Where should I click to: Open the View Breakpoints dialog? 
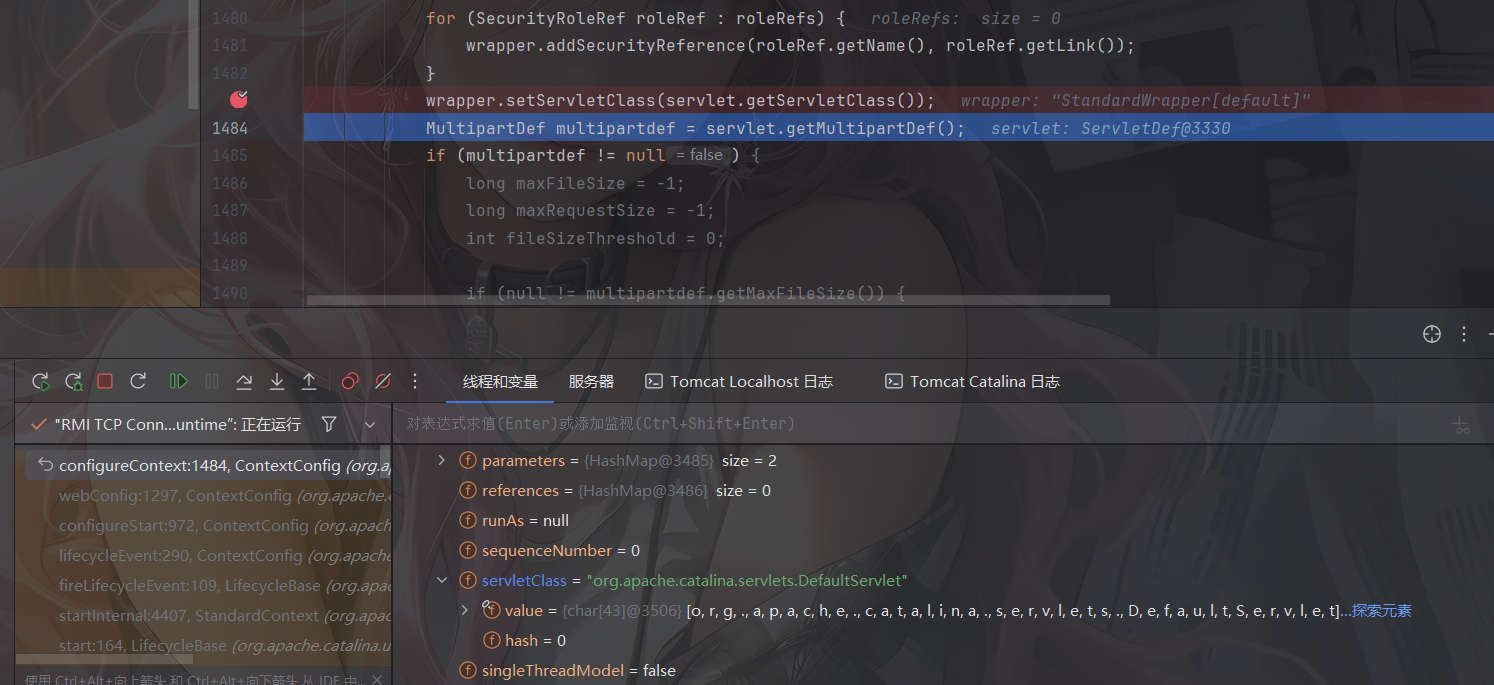[350, 381]
